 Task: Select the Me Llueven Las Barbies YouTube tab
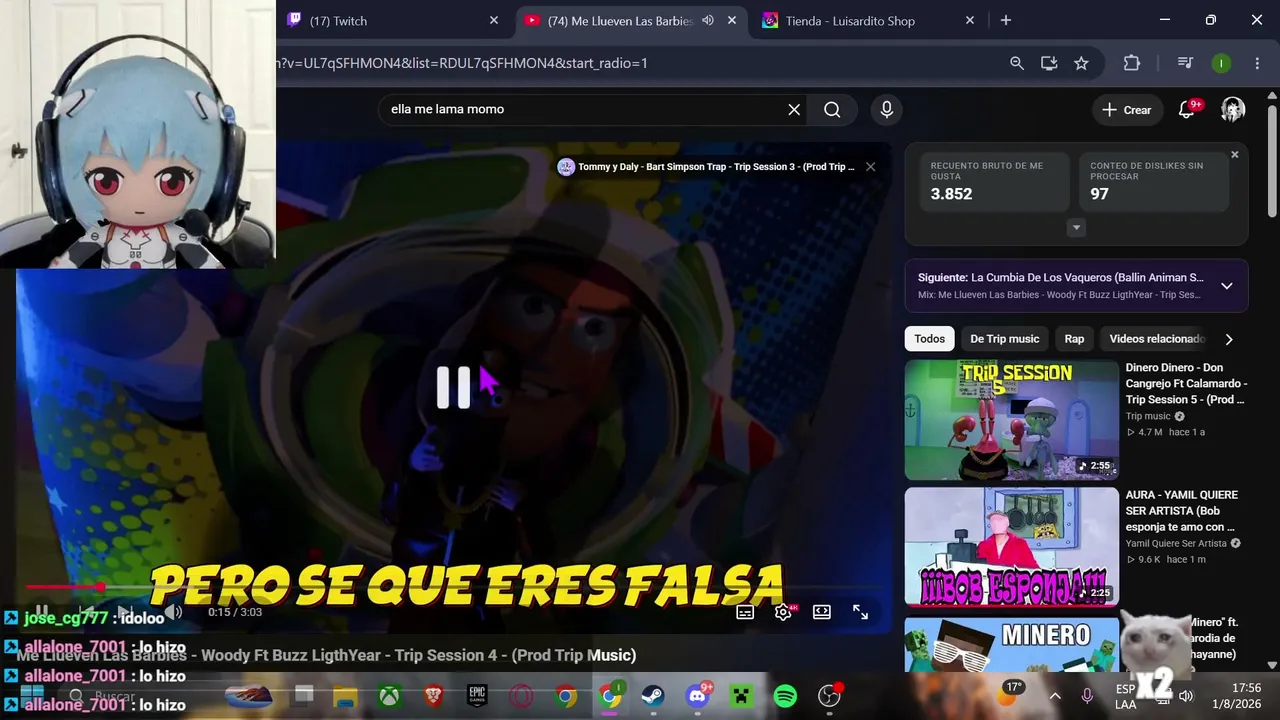point(620,21)
